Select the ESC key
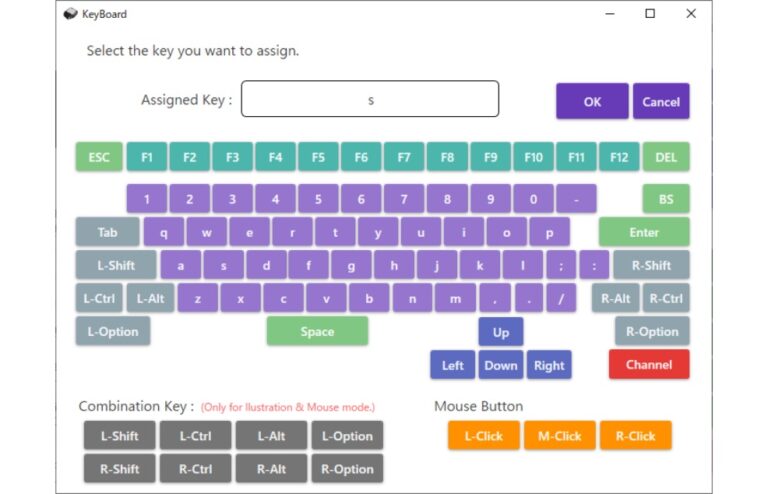768x494 pixels. click(x=99, y=157)
